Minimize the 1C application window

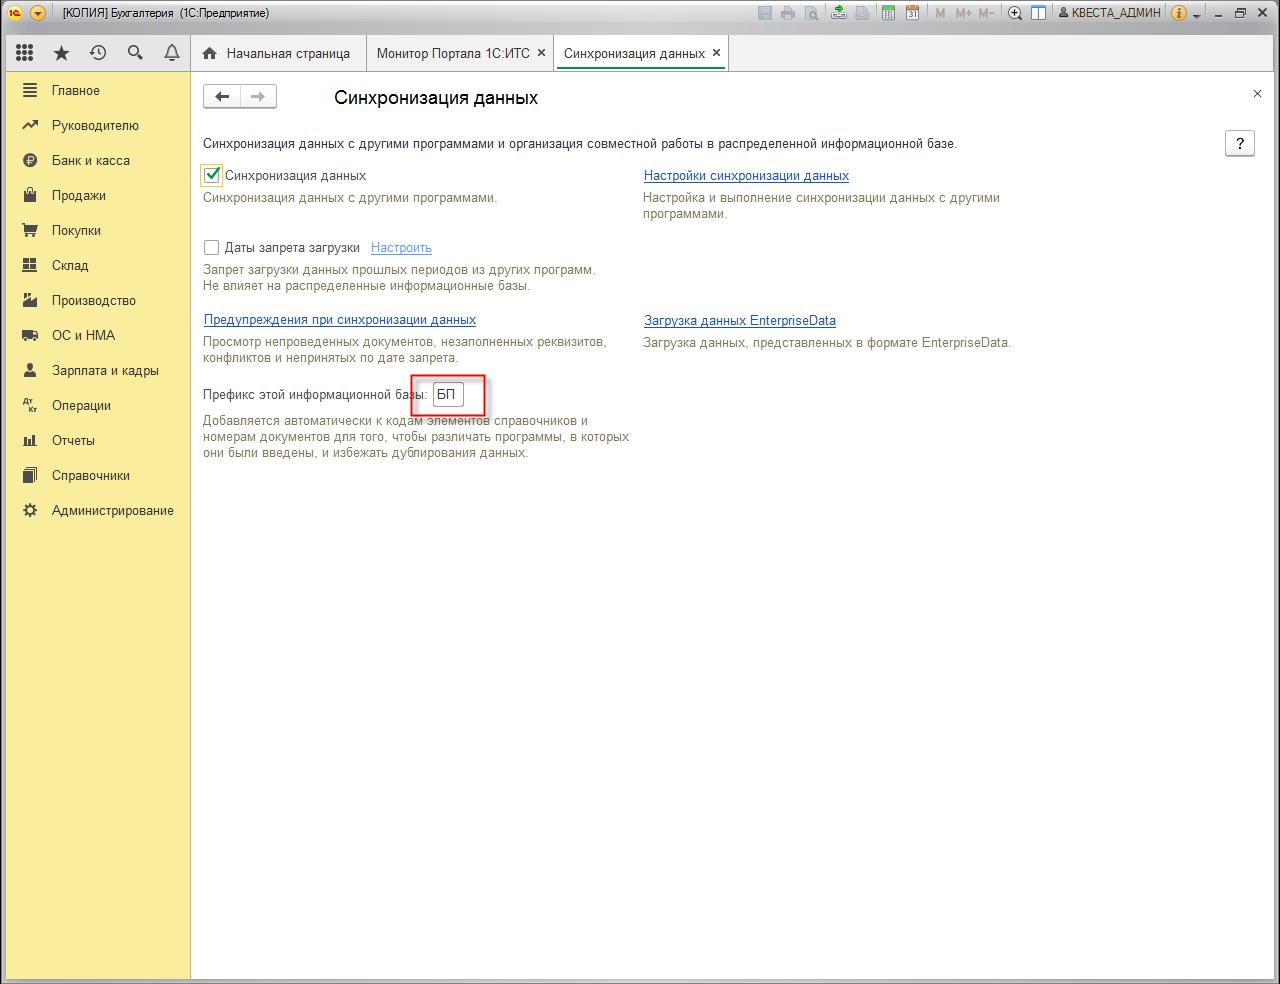pos(1219,13)
